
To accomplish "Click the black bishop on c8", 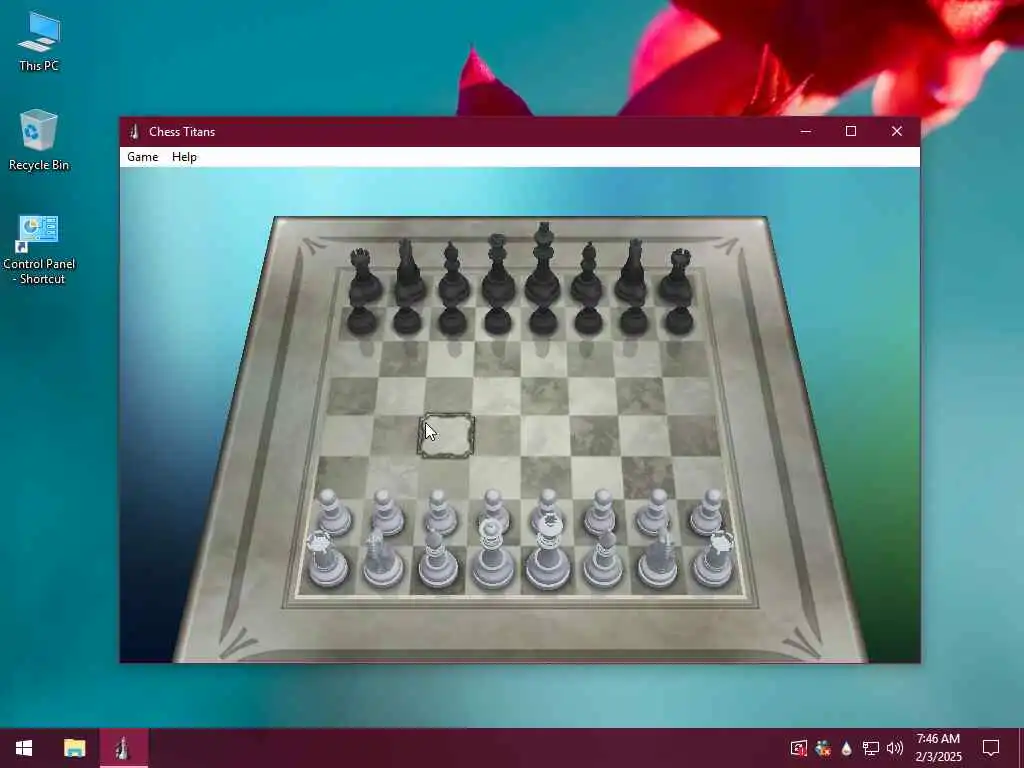I will click(453, 273).
